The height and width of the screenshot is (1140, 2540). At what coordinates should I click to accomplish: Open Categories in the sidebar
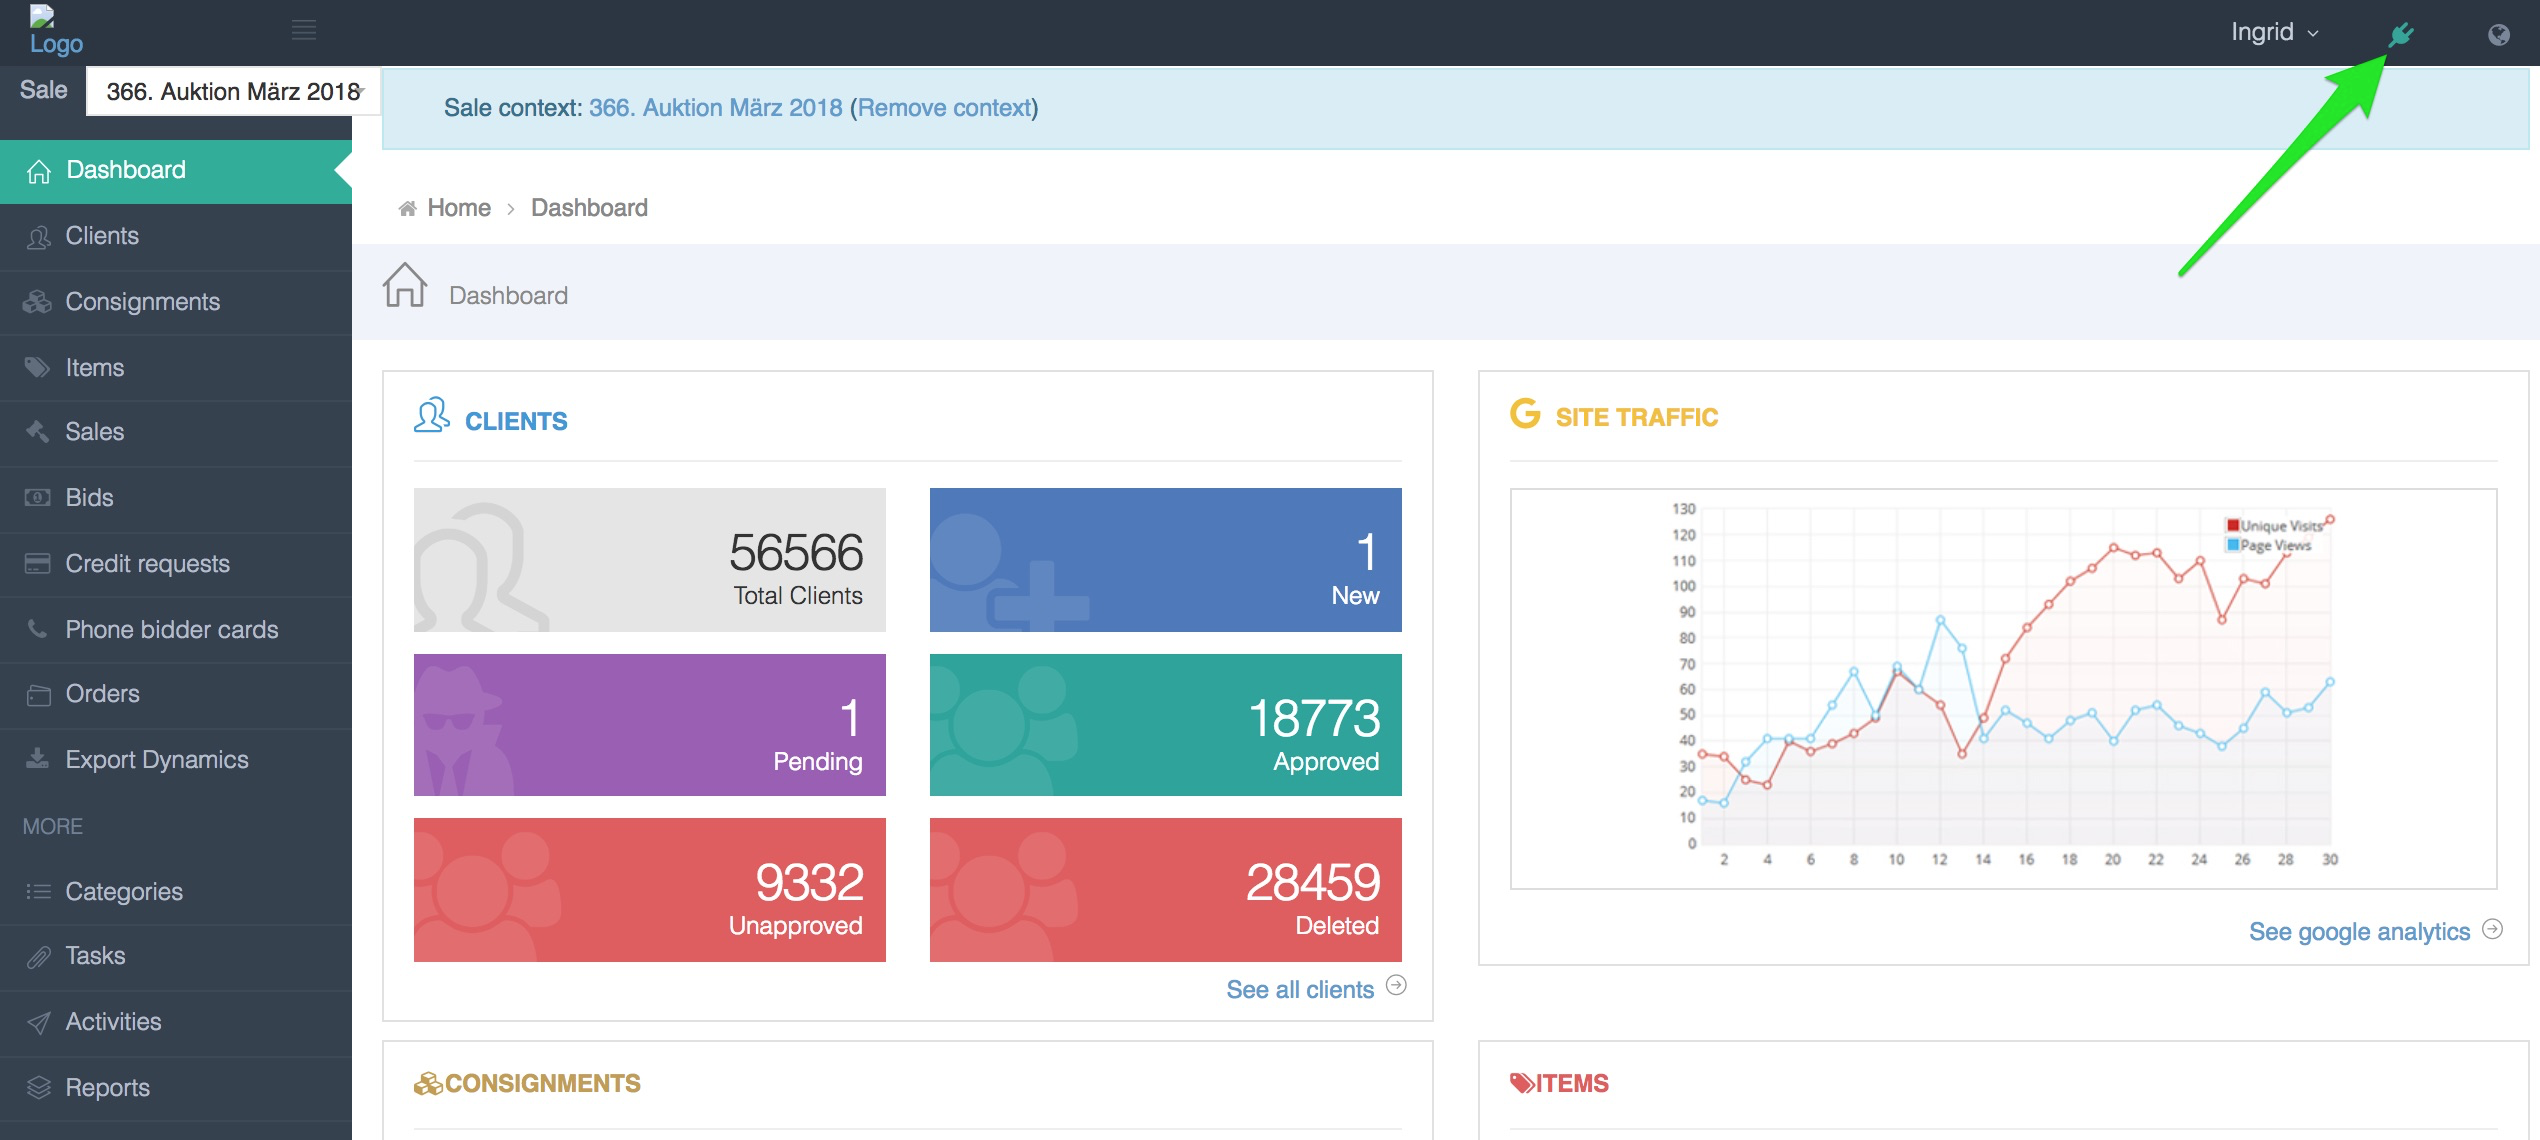coord(176,892)
